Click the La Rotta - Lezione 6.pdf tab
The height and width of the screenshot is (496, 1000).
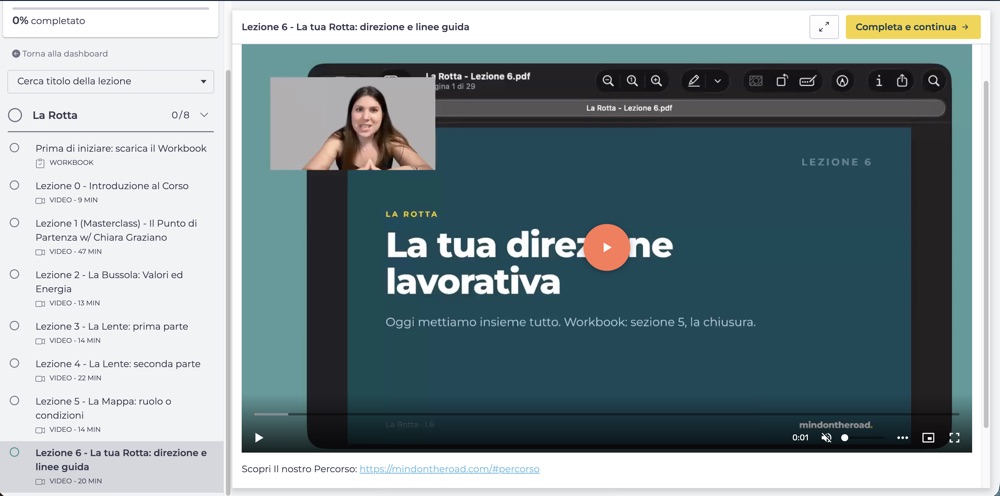coord(629,108)
